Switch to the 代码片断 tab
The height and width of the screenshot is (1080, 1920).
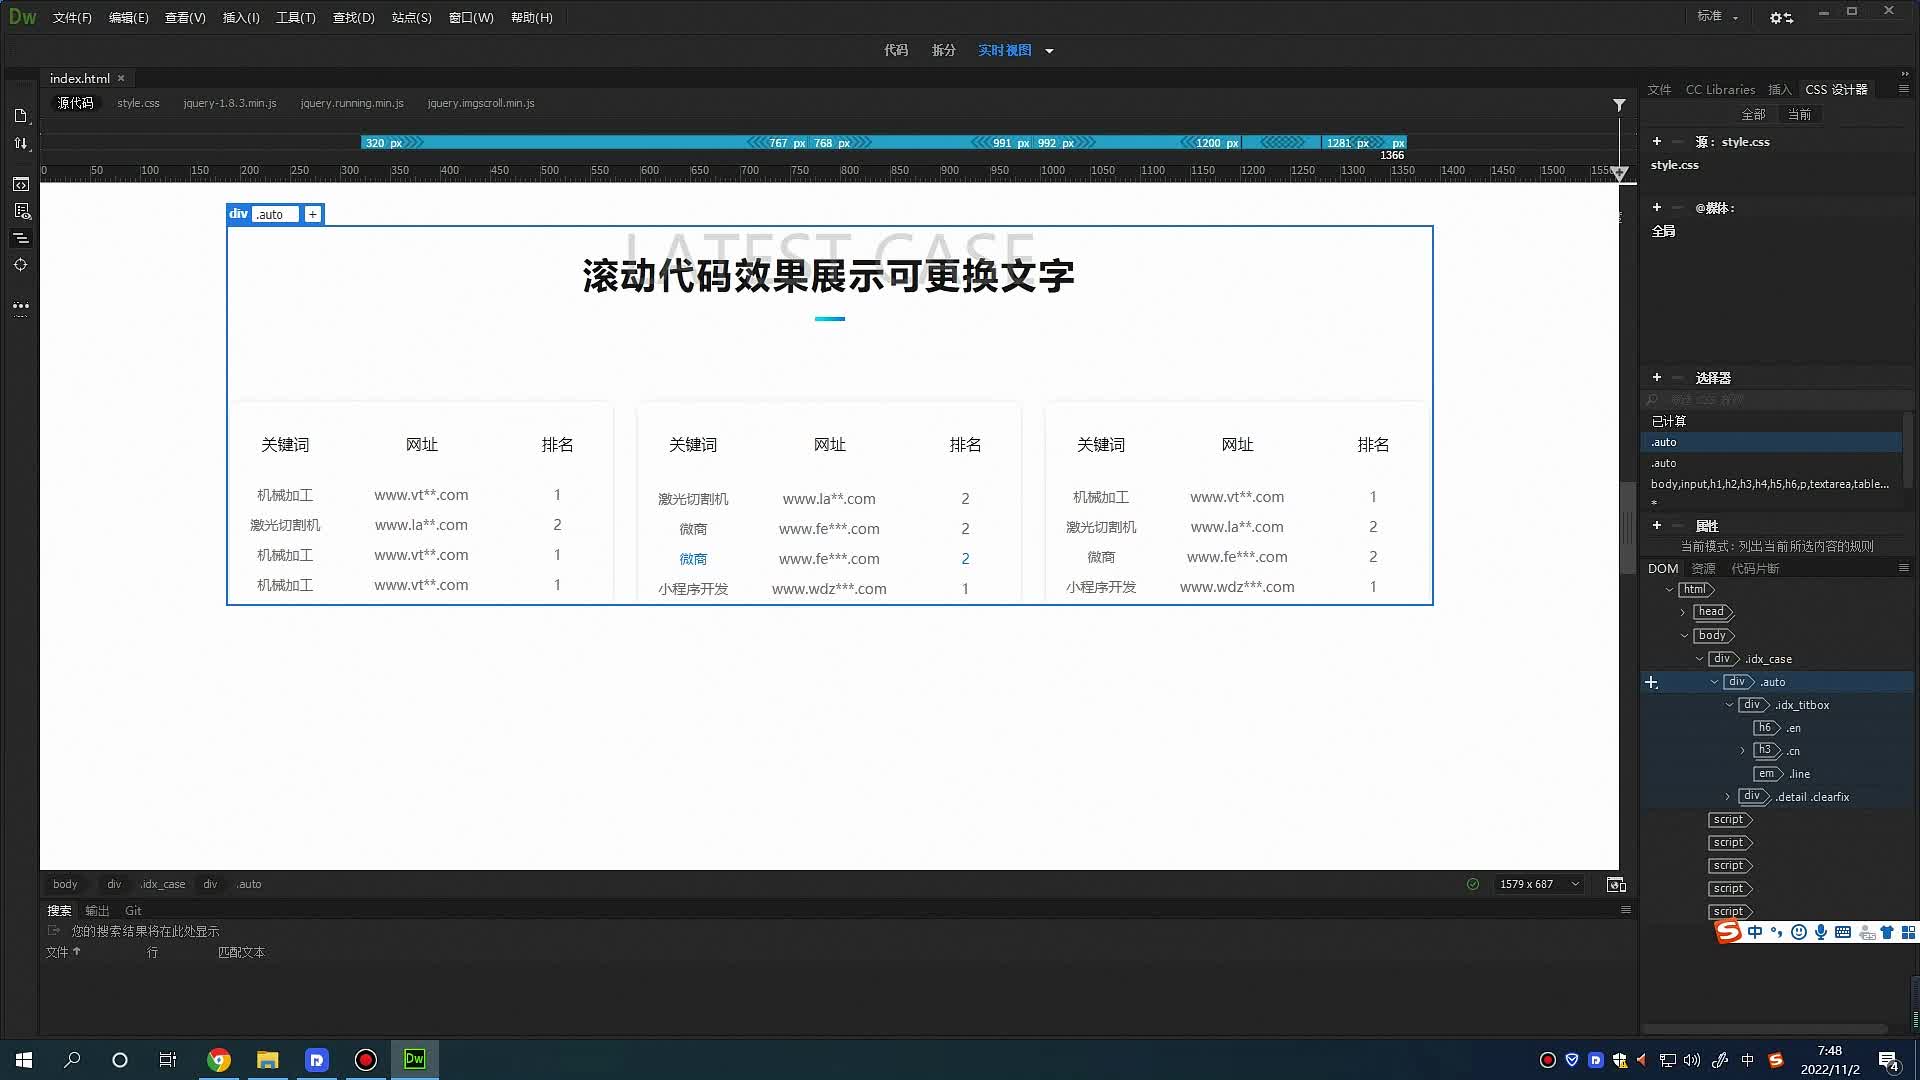pyautogui.click(x=1755, y=568)
